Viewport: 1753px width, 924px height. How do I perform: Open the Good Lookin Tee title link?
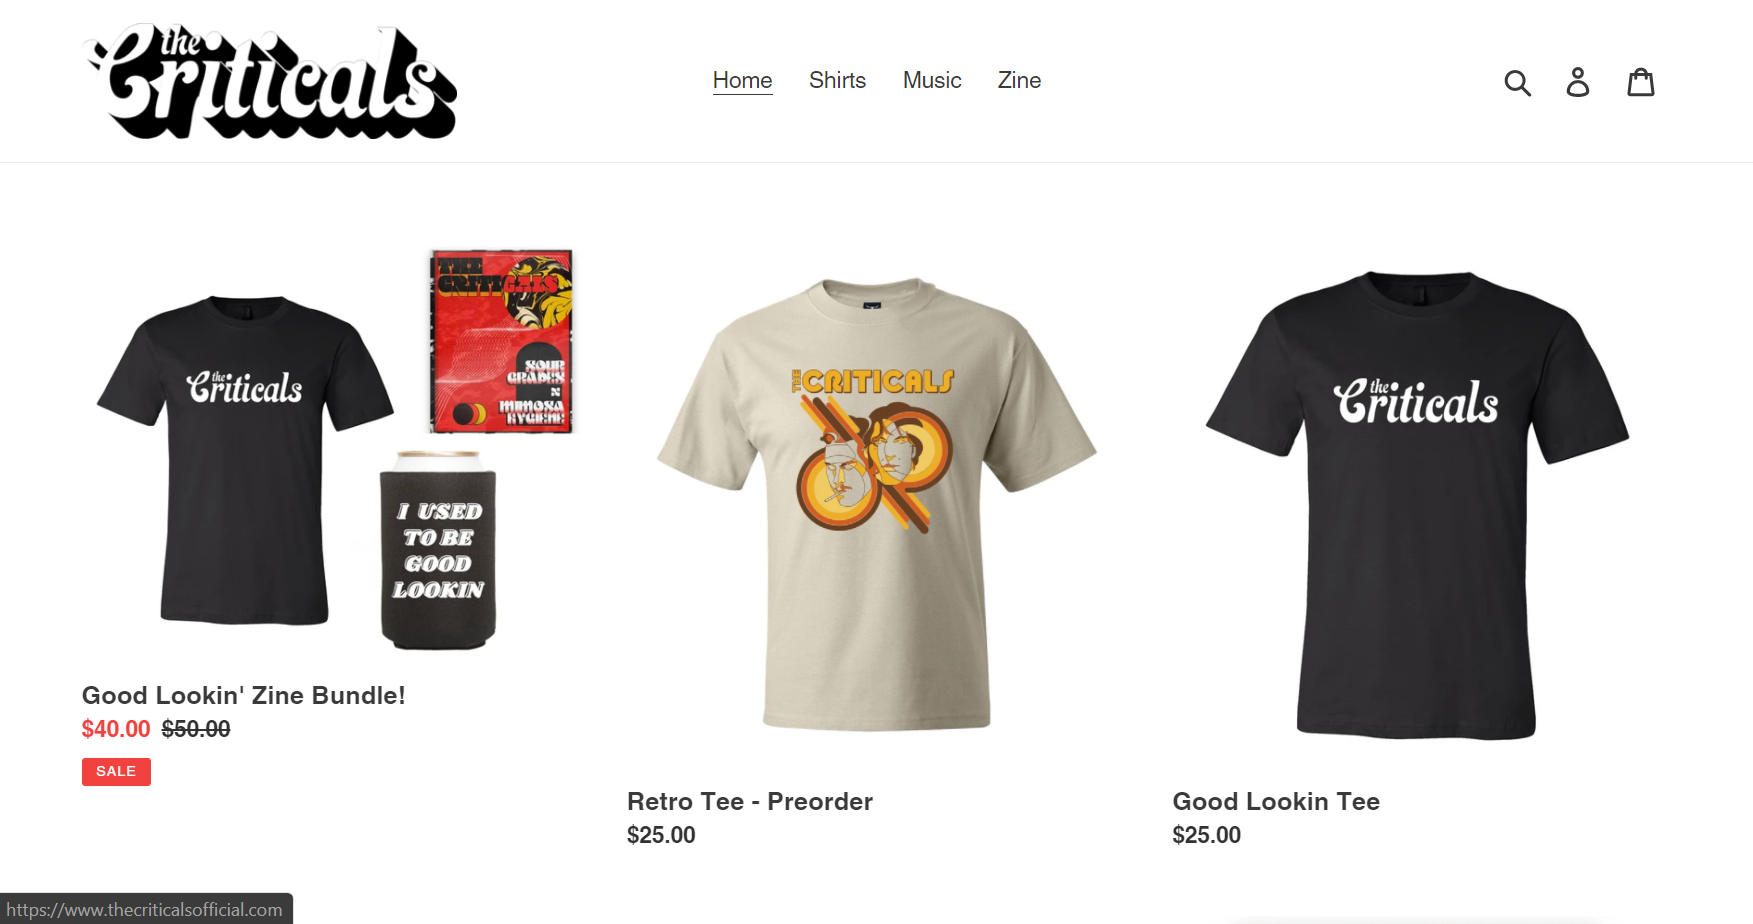pos(1276,801)
